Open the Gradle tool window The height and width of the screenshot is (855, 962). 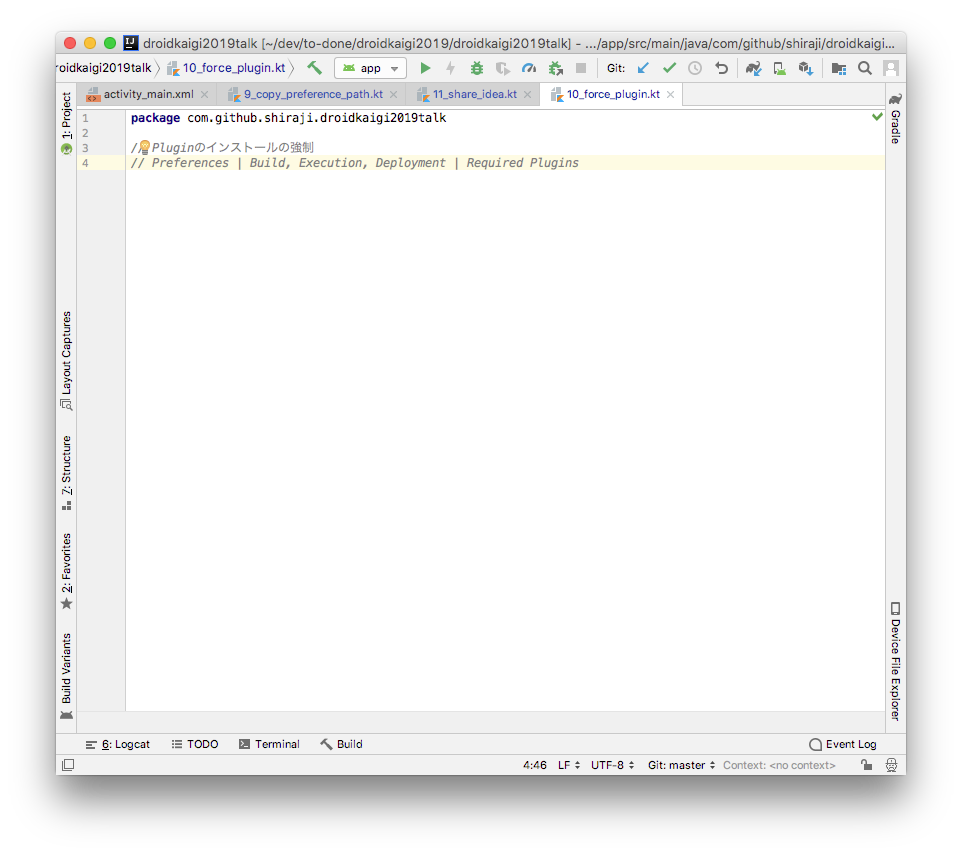895,118
